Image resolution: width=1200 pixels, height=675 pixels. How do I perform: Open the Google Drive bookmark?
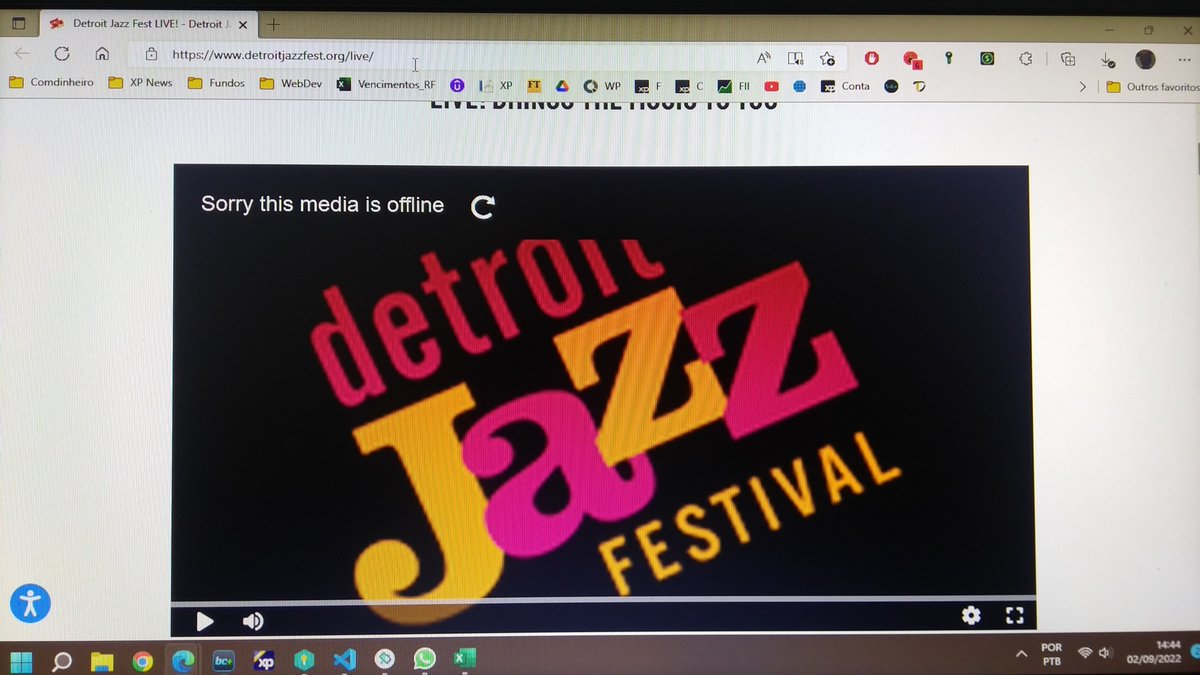tap(562, 86)
